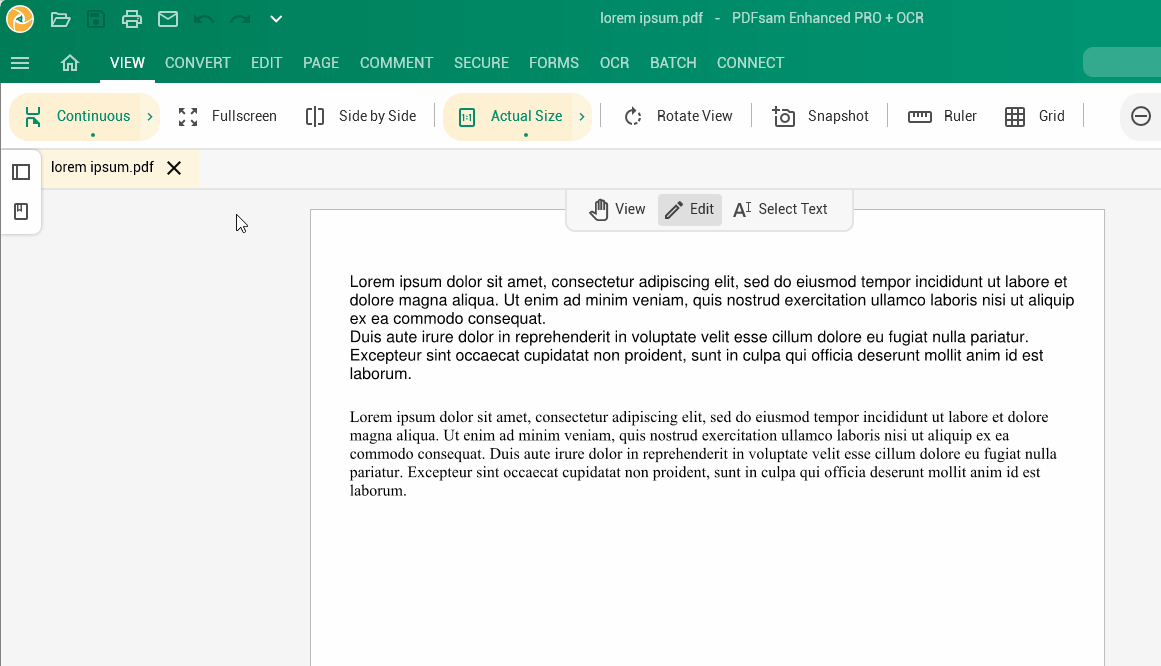Toggle the Grid overlay
The height and width of the screenshot is (666, 1161).
click(x=1035, y=116)
